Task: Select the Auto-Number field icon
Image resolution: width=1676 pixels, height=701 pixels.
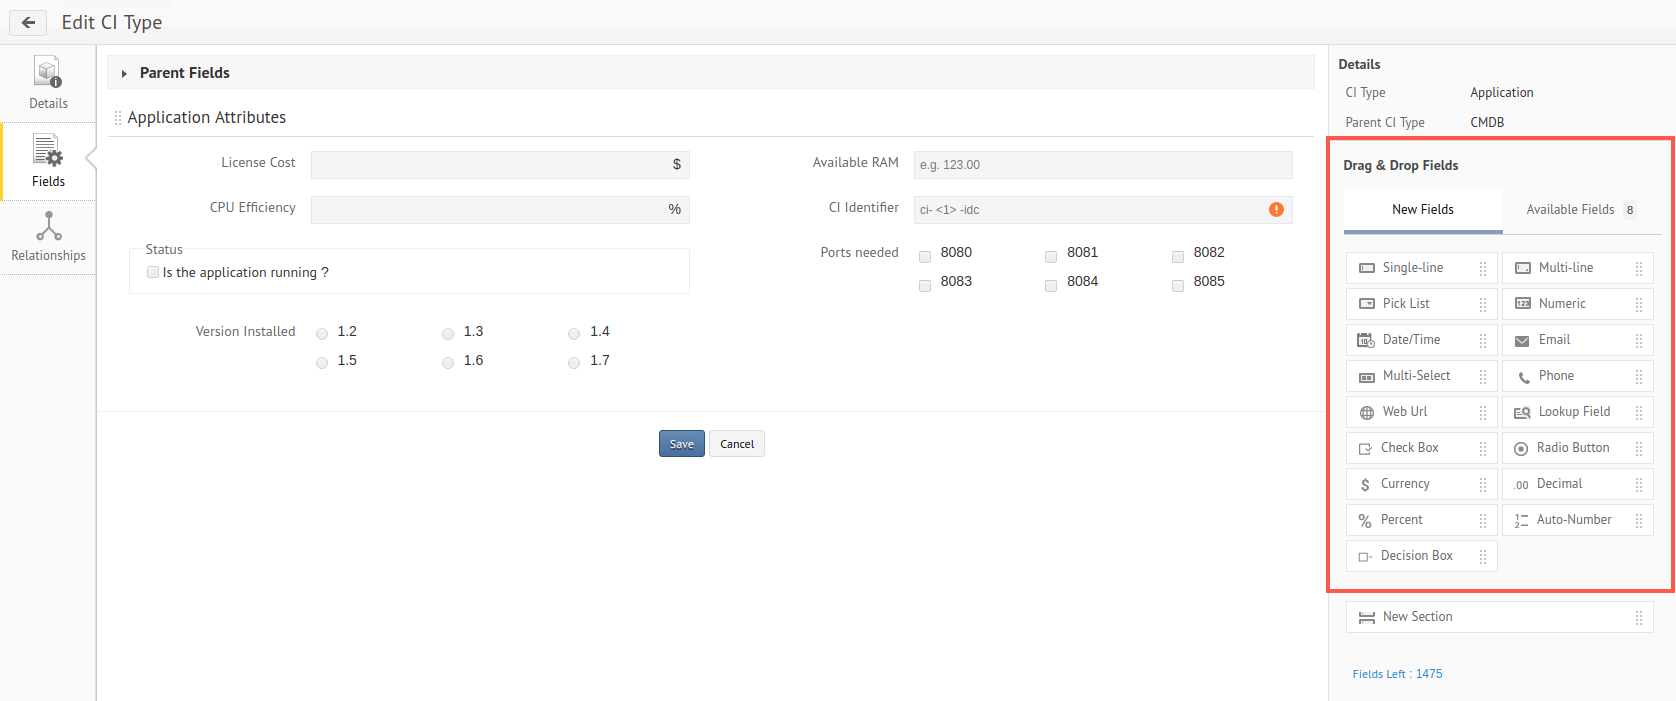Action: [1521, 521]
